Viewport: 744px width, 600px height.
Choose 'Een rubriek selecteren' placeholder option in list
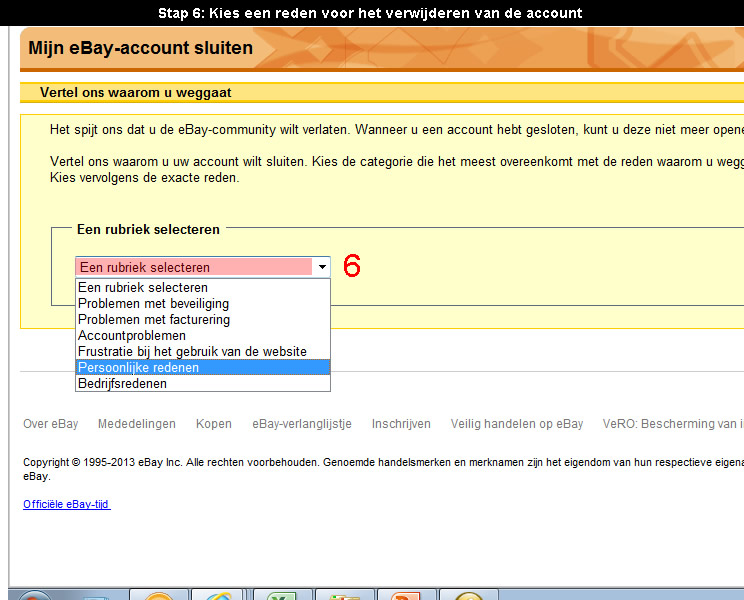(203, 287)
